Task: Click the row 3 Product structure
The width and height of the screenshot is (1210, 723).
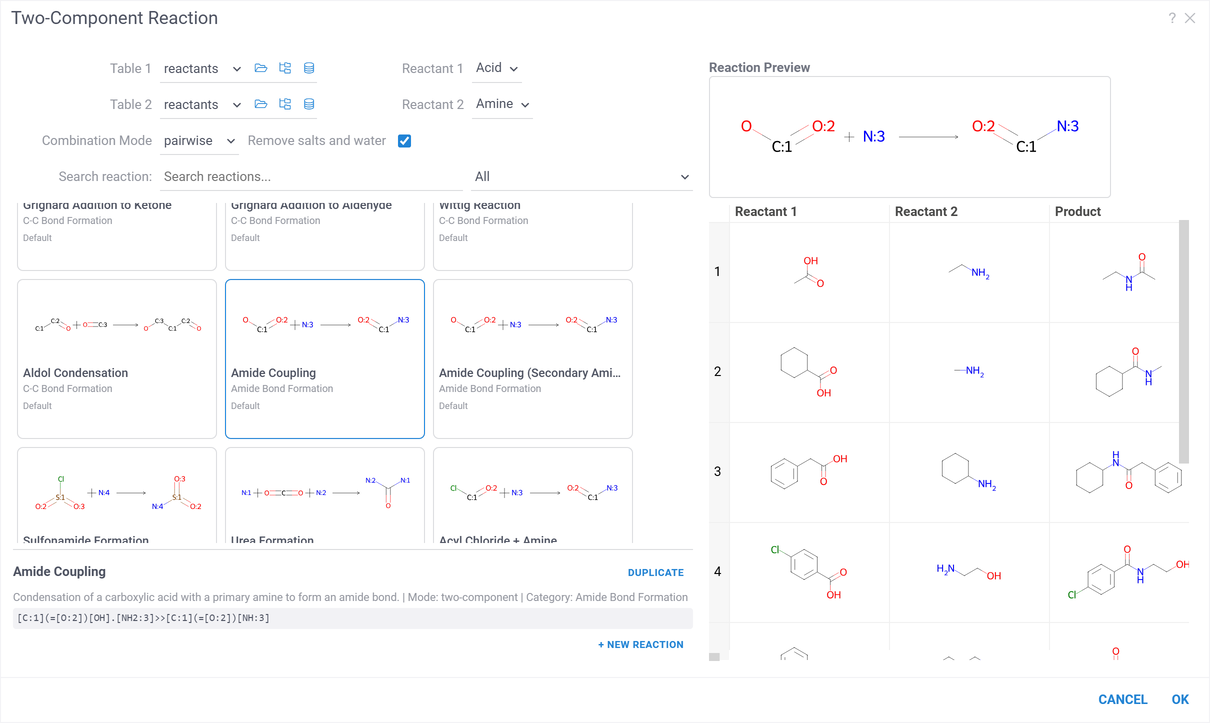Action: point(1129,472)
